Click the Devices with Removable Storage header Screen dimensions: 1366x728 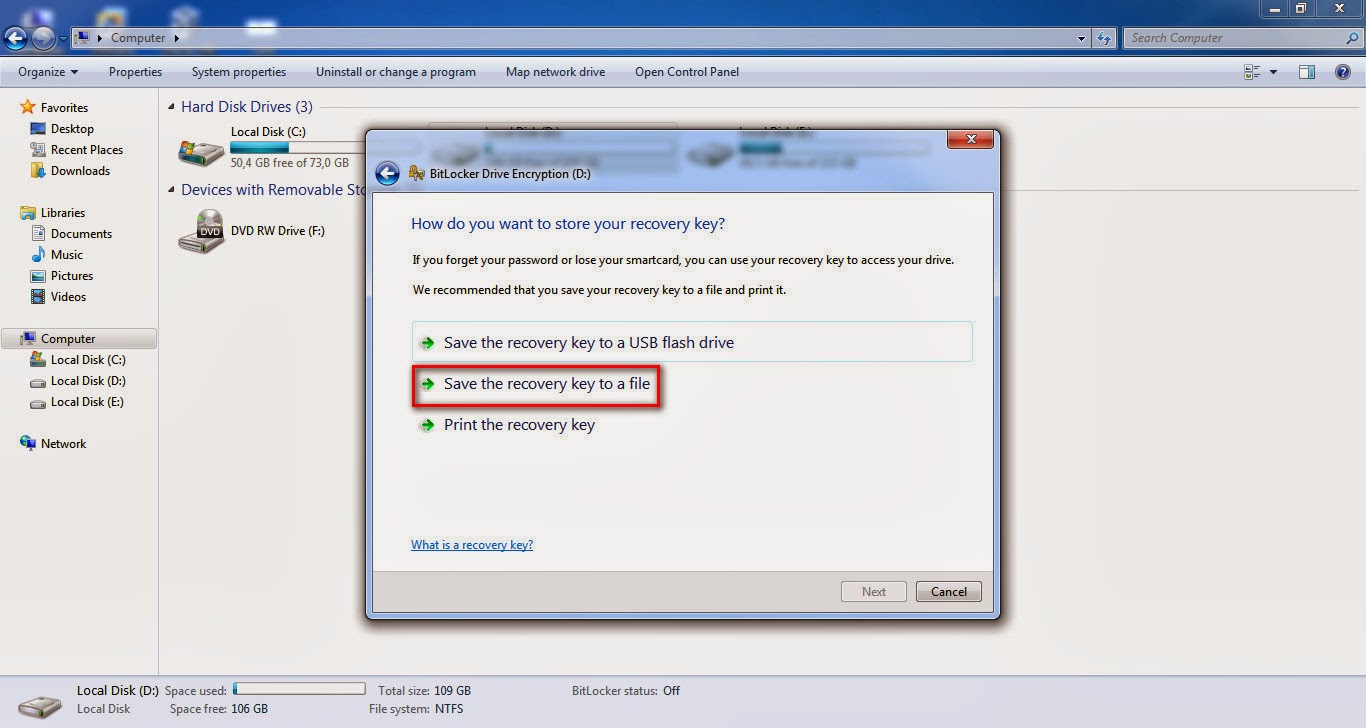(x=273, y=190)
